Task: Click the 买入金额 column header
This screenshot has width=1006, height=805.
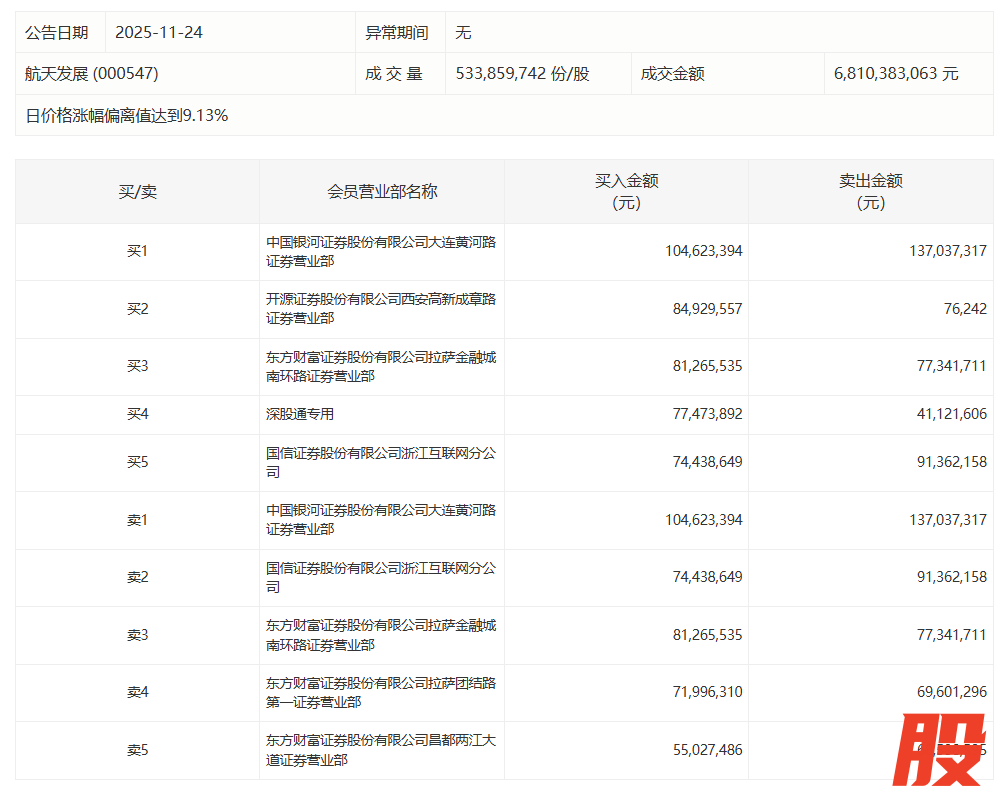Action: pyautogui.click(x=626, y=191)
